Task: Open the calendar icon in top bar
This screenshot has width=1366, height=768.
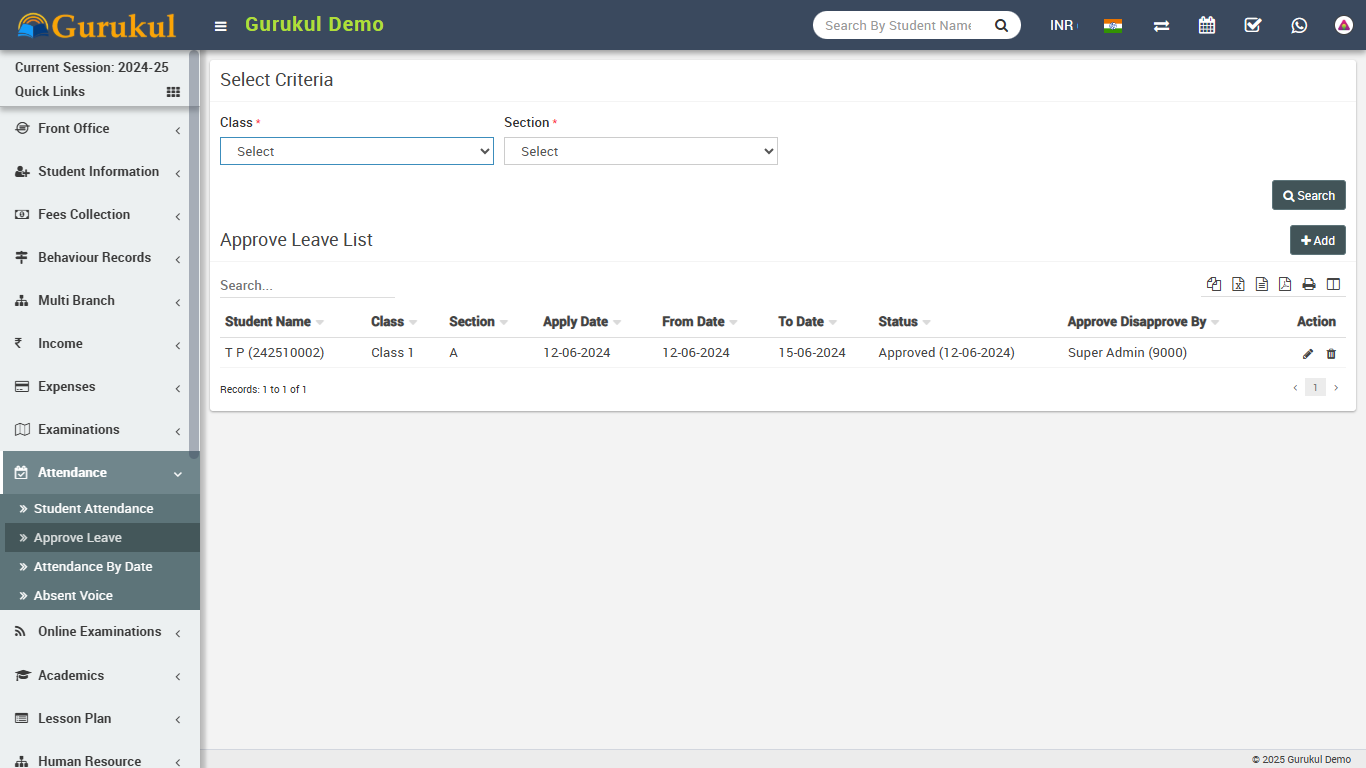Action: point(1207,25)
